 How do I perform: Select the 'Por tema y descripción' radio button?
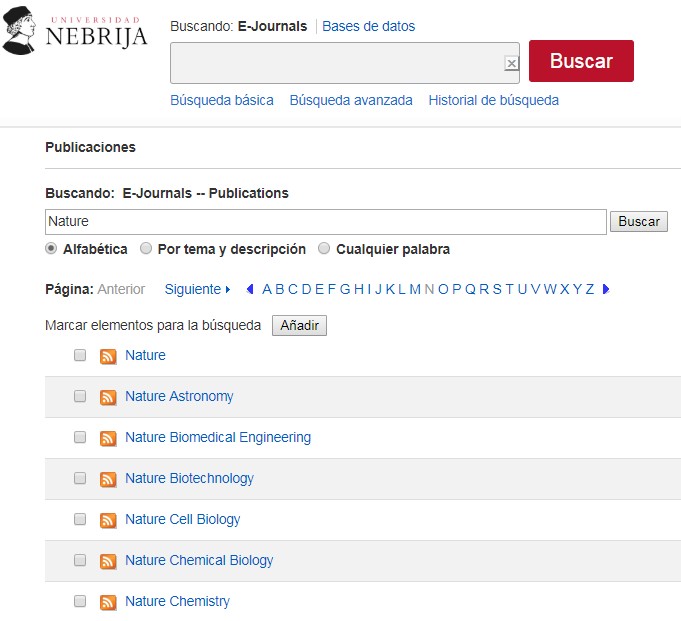146,249
